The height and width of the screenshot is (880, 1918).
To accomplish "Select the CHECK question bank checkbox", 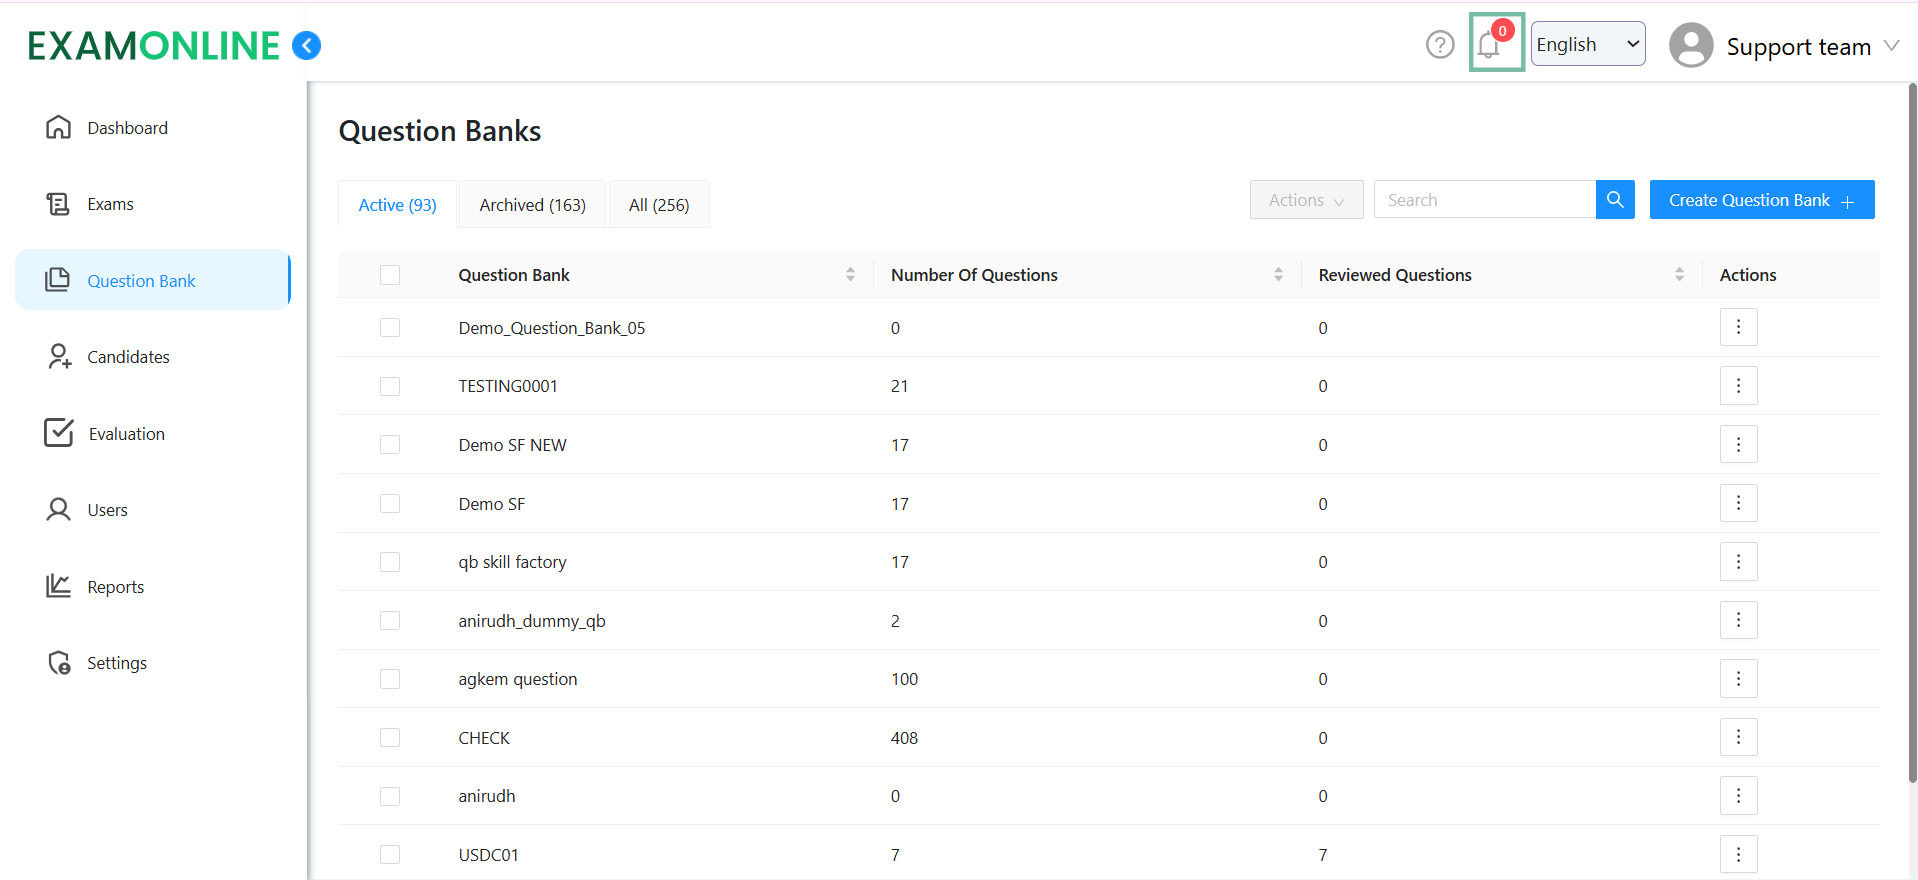I will point(390,738).
